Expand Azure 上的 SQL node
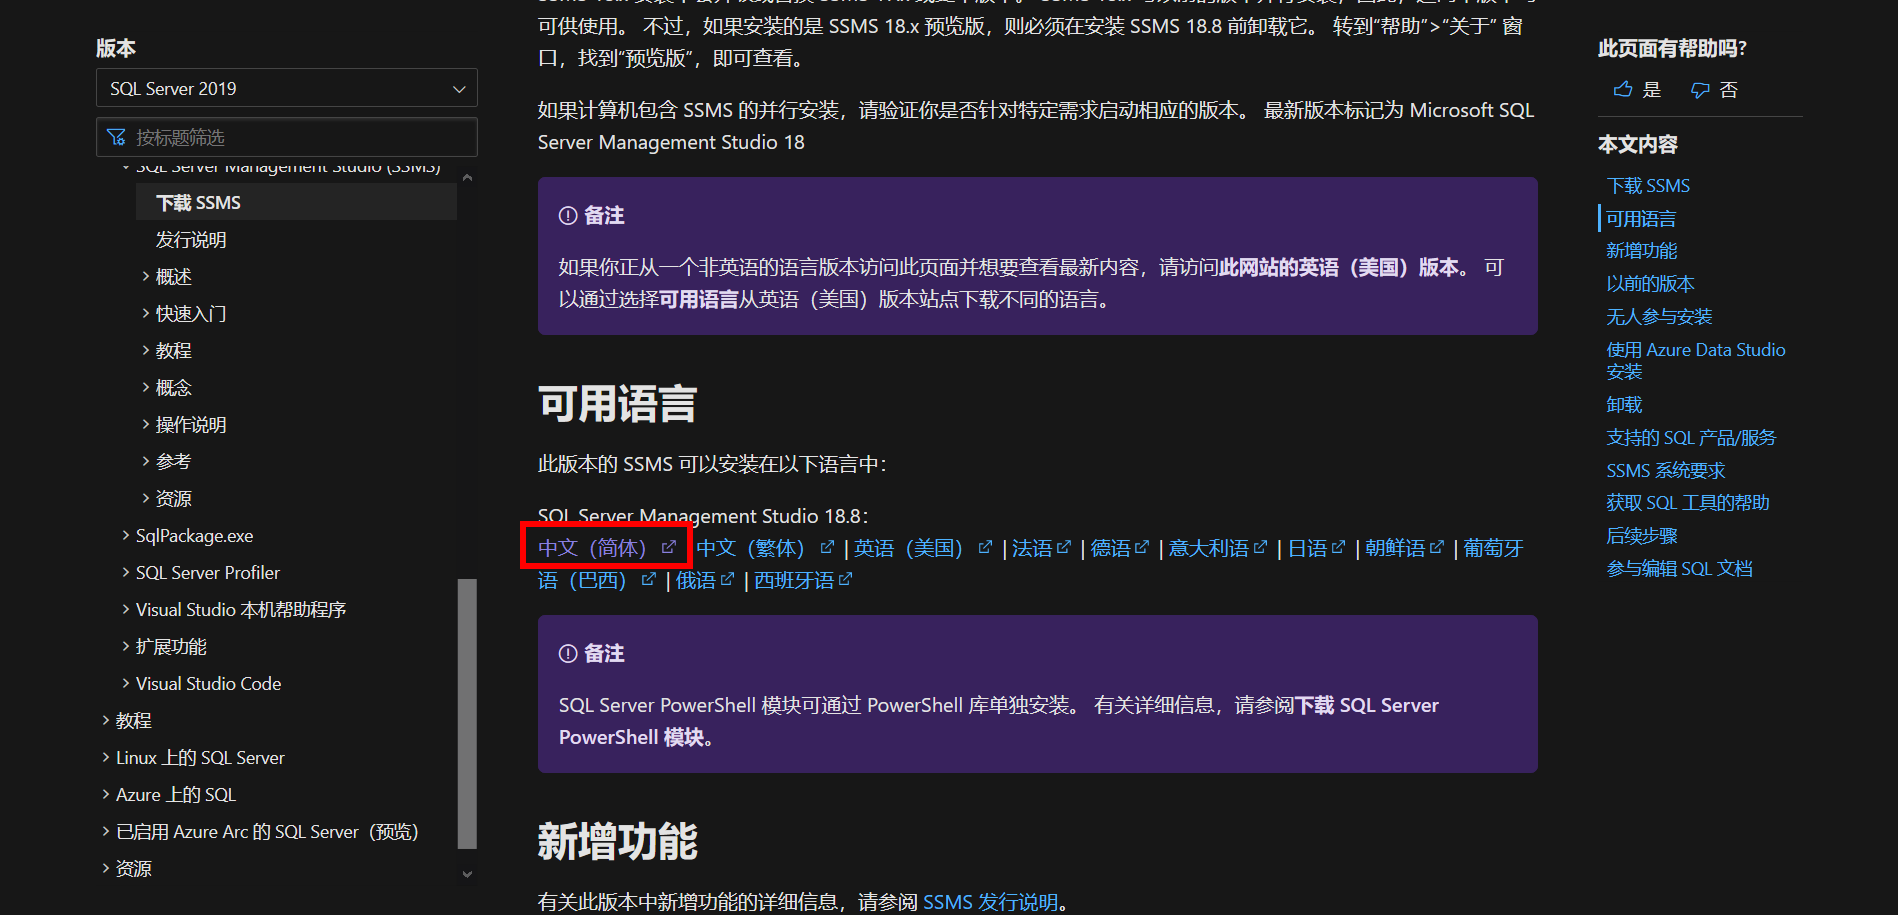Viewport: 1898px width, 915px height. (106, 794)
